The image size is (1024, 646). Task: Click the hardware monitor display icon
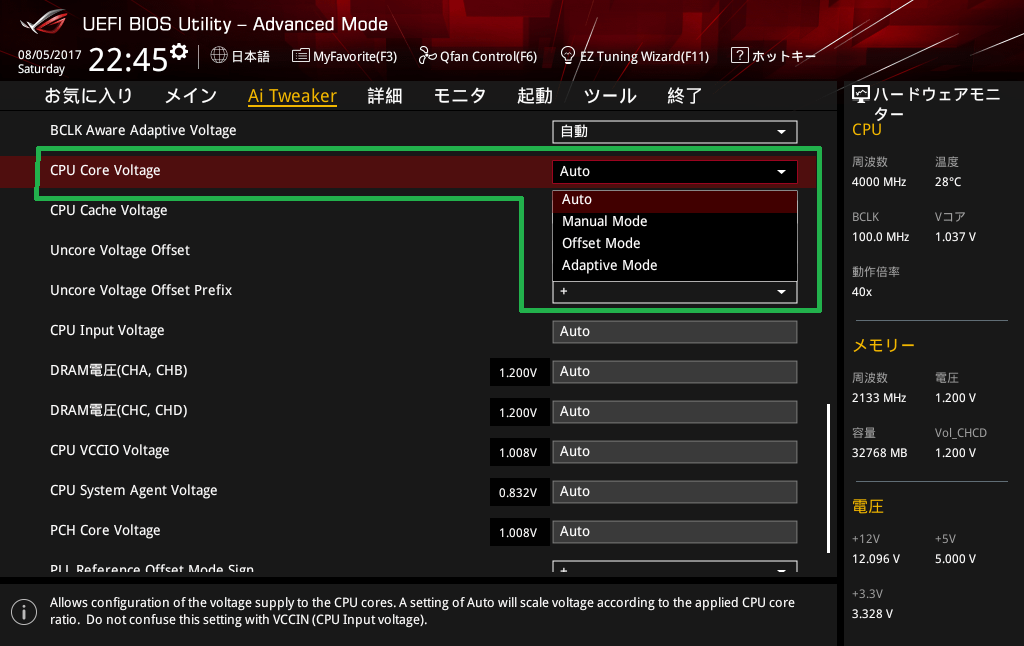(x=861, y=95)
